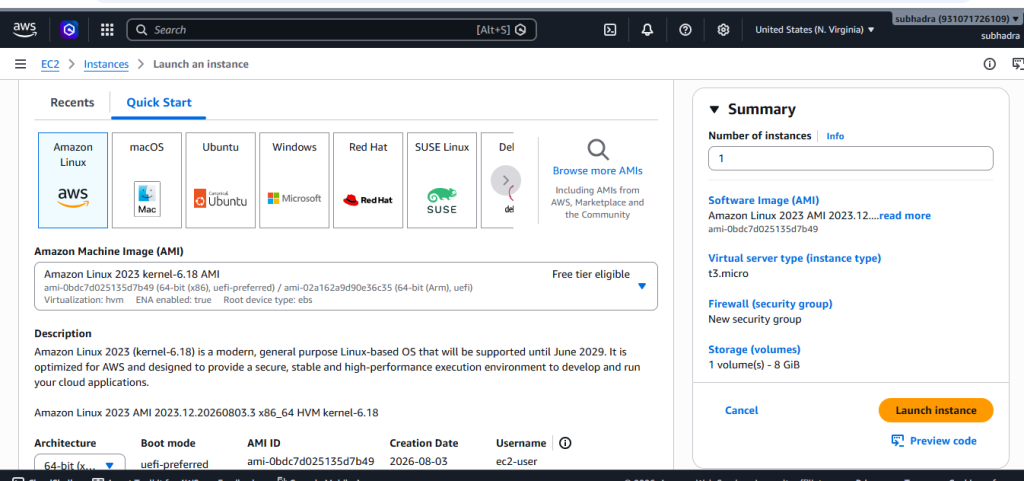The width and height of the screenshot is (1024, 481).
Task: Click the magnifier icon for browsing AMIs
Action: click(598, 149)
